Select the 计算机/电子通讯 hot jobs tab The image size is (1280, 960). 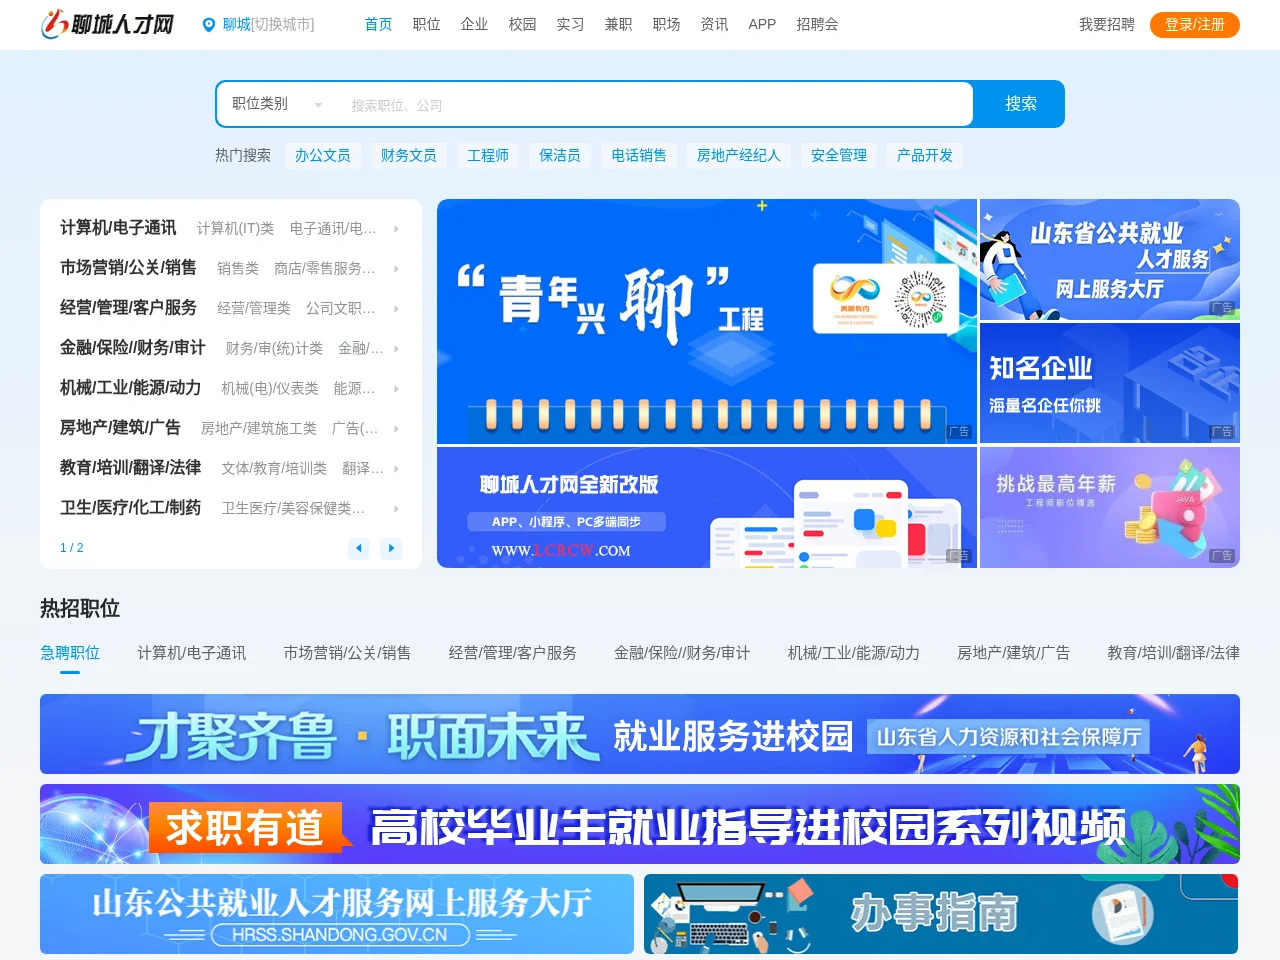191,653
